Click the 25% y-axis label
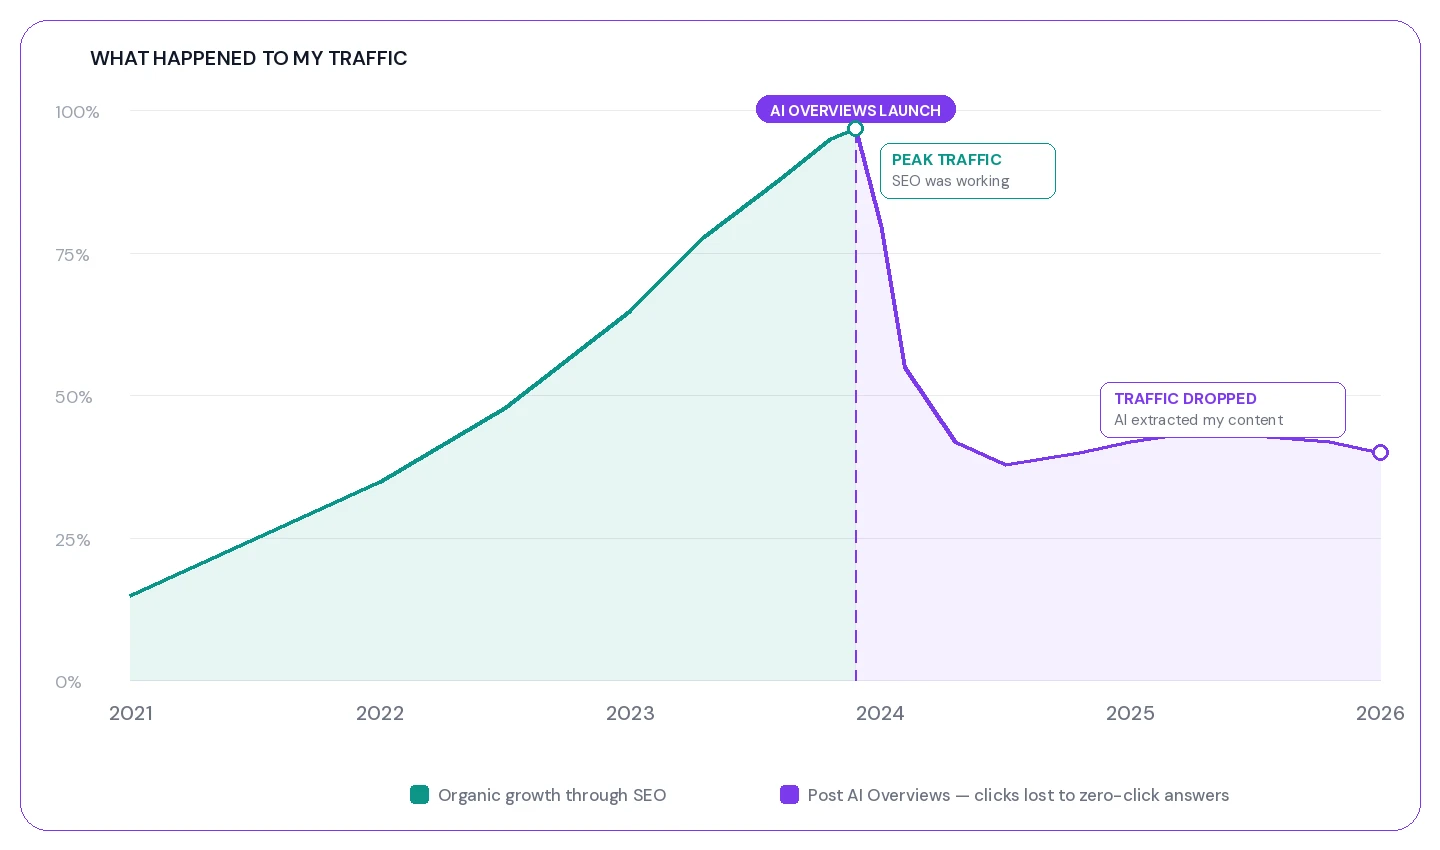Viewport: 1440px width, 850px height. (72, 540)
